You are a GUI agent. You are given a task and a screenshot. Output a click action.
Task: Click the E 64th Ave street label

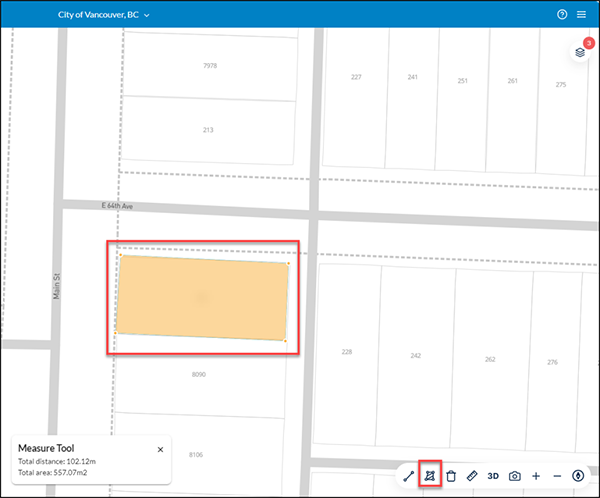(x=117, y=206)
